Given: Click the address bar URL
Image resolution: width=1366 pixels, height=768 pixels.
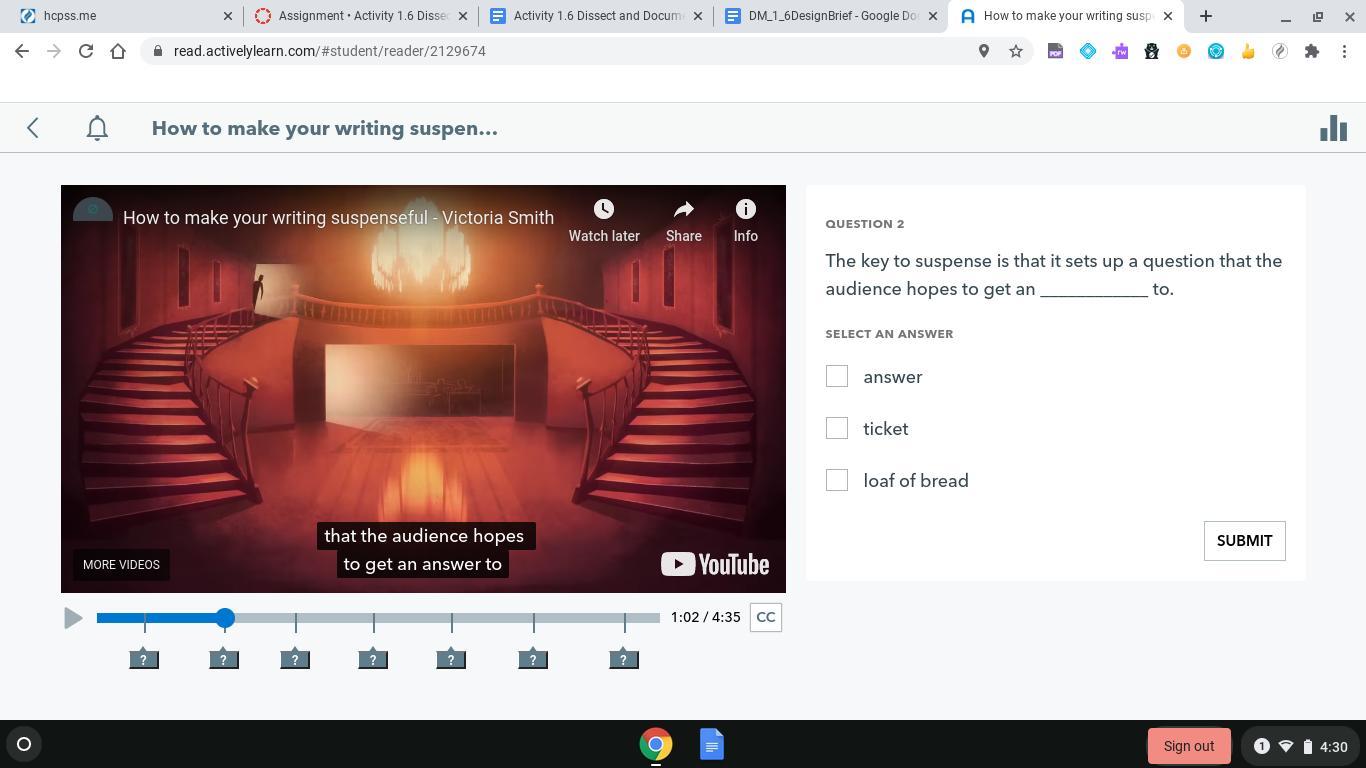Looking at the screenshot, I should tap(330, 51).
